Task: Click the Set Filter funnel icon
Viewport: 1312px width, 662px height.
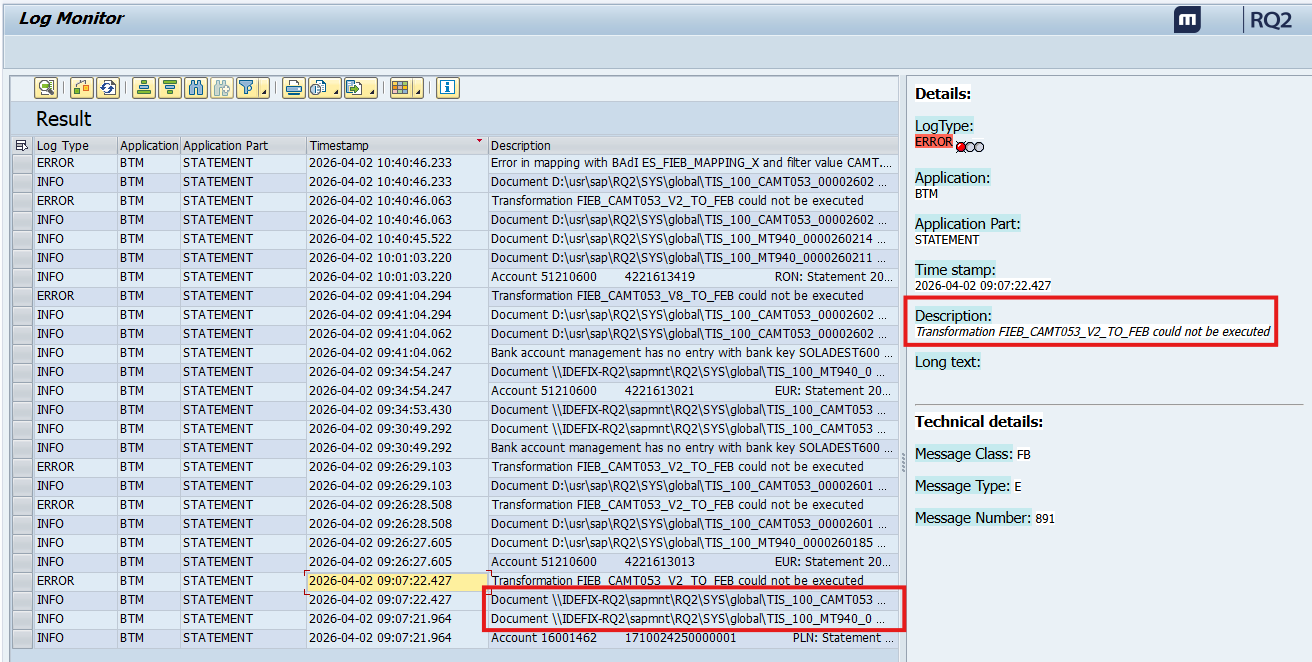Action: 247,88
